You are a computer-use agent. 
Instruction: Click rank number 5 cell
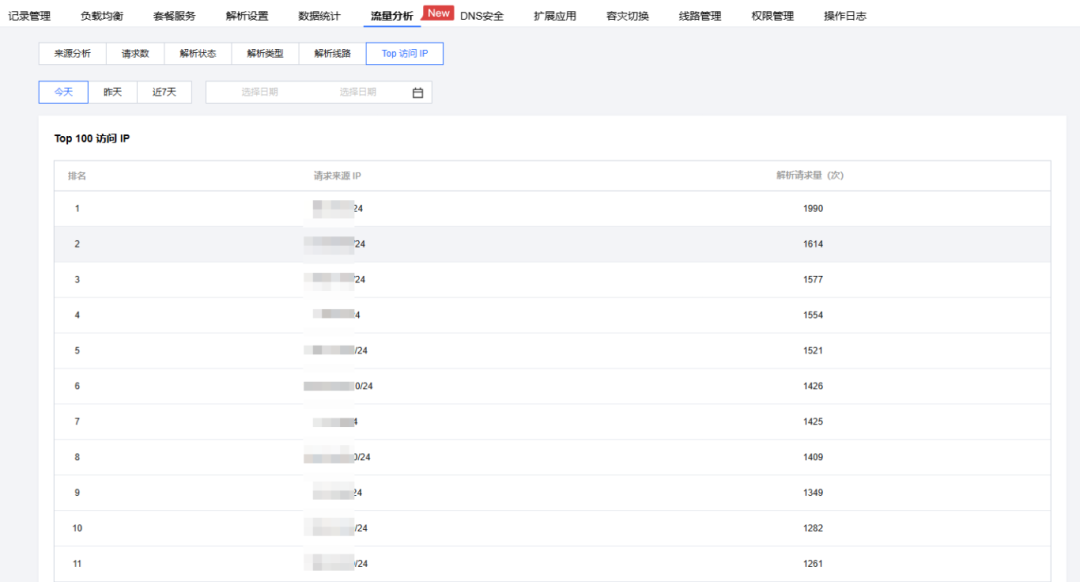tap(77, 351)
